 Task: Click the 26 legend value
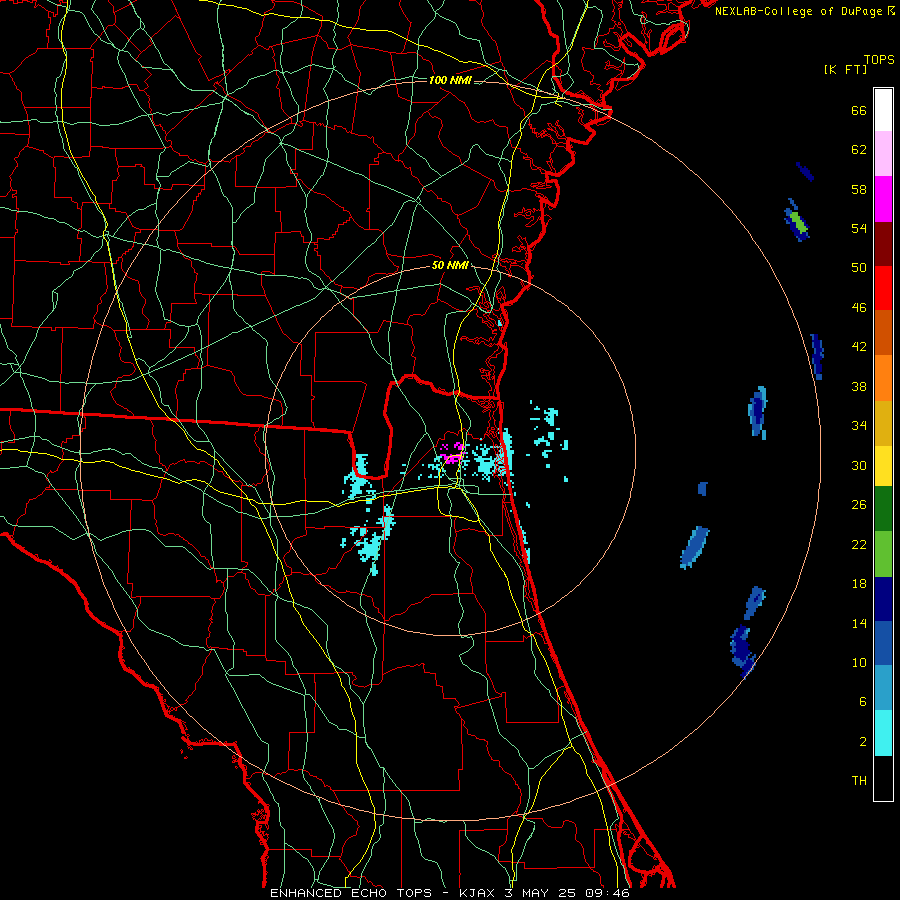tap(859, 505)
